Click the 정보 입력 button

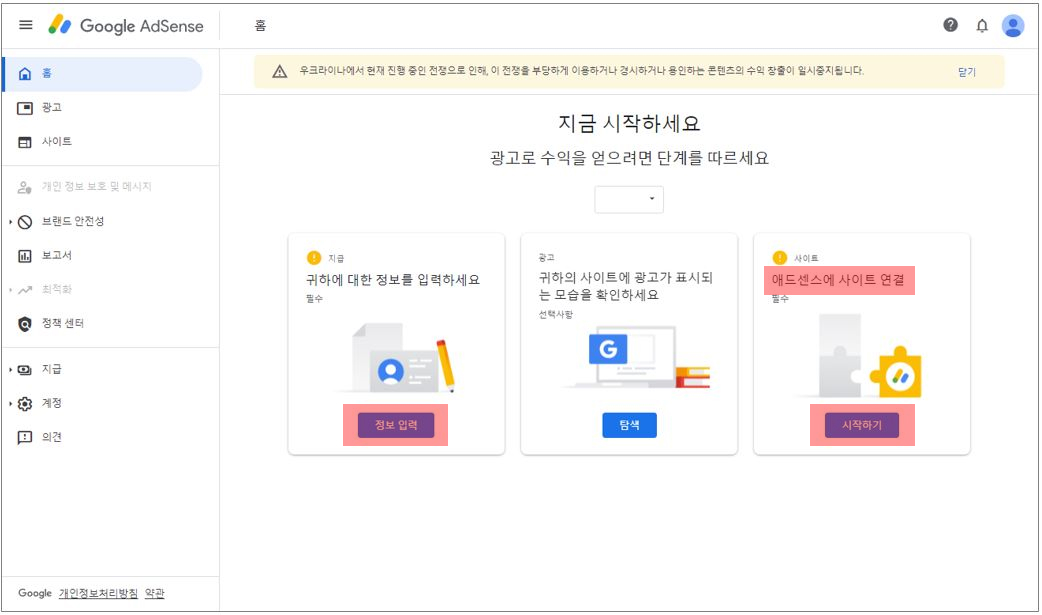396,425
